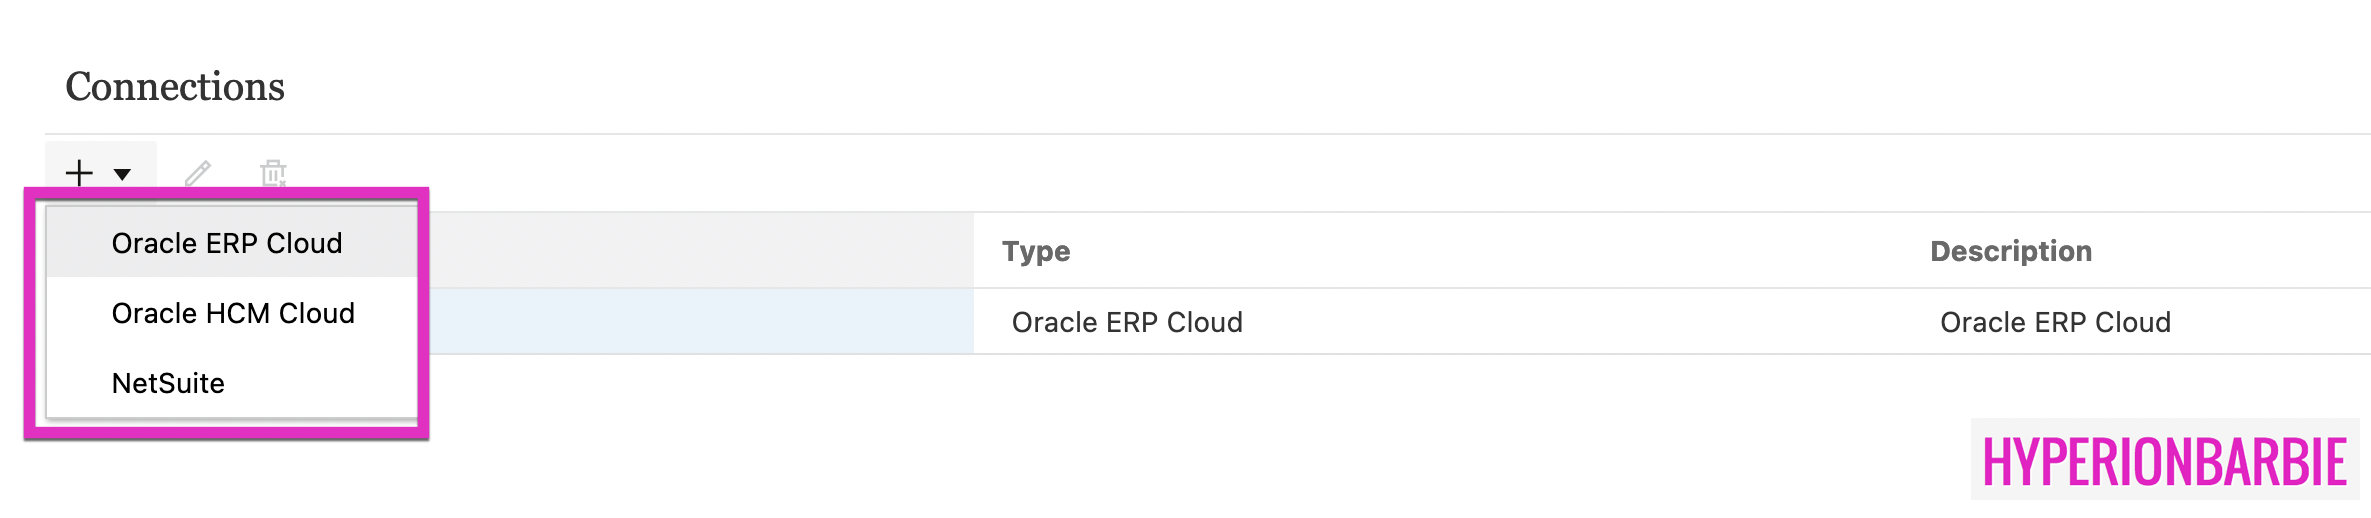The width and height of the screenshot is (2371, 518).
Task: Click the pencil Edit connection icon
Action: click(198, 173)
